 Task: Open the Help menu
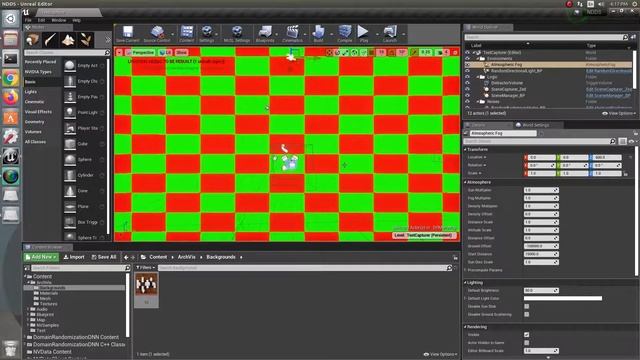76,20
